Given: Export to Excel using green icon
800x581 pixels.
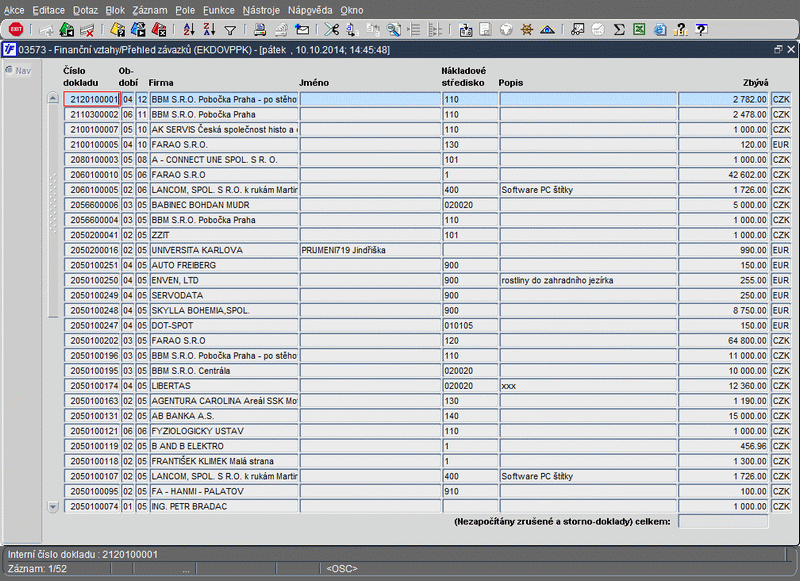Looking at the screenshot, I should 639,30.
